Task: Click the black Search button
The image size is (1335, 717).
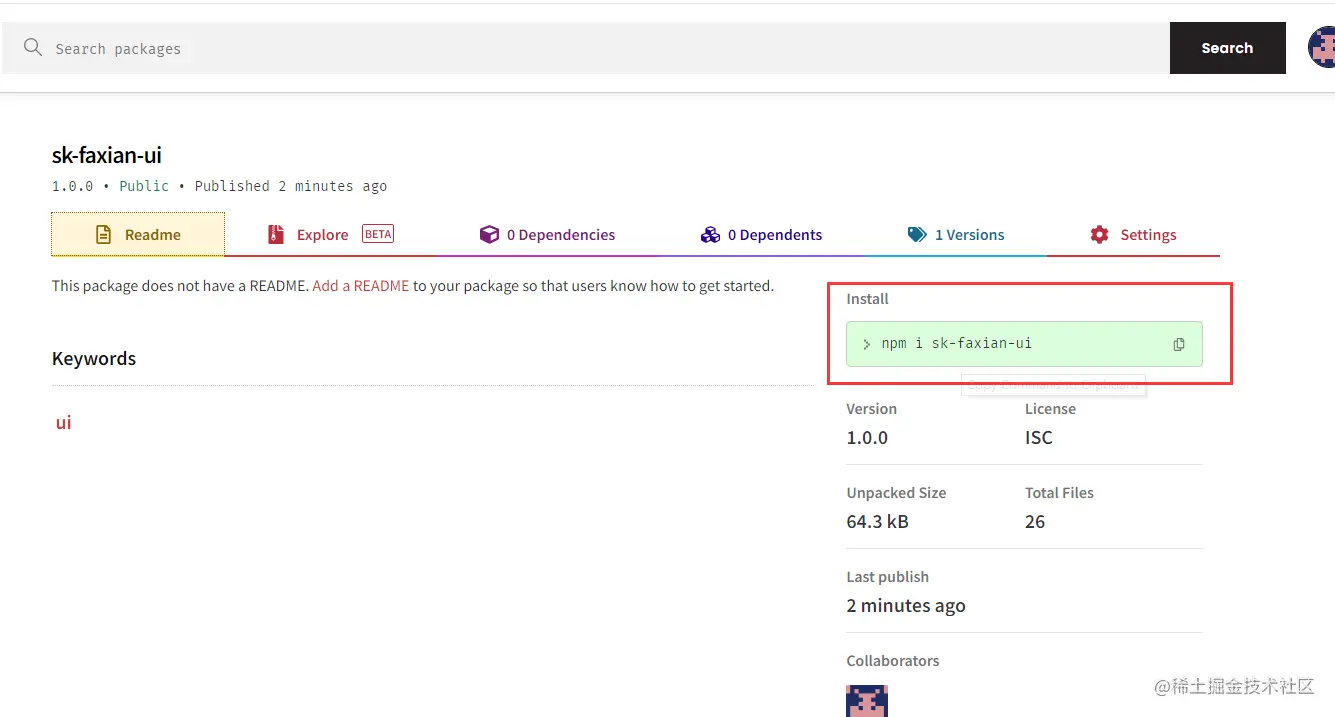Action: click(x=1227, y=48)
